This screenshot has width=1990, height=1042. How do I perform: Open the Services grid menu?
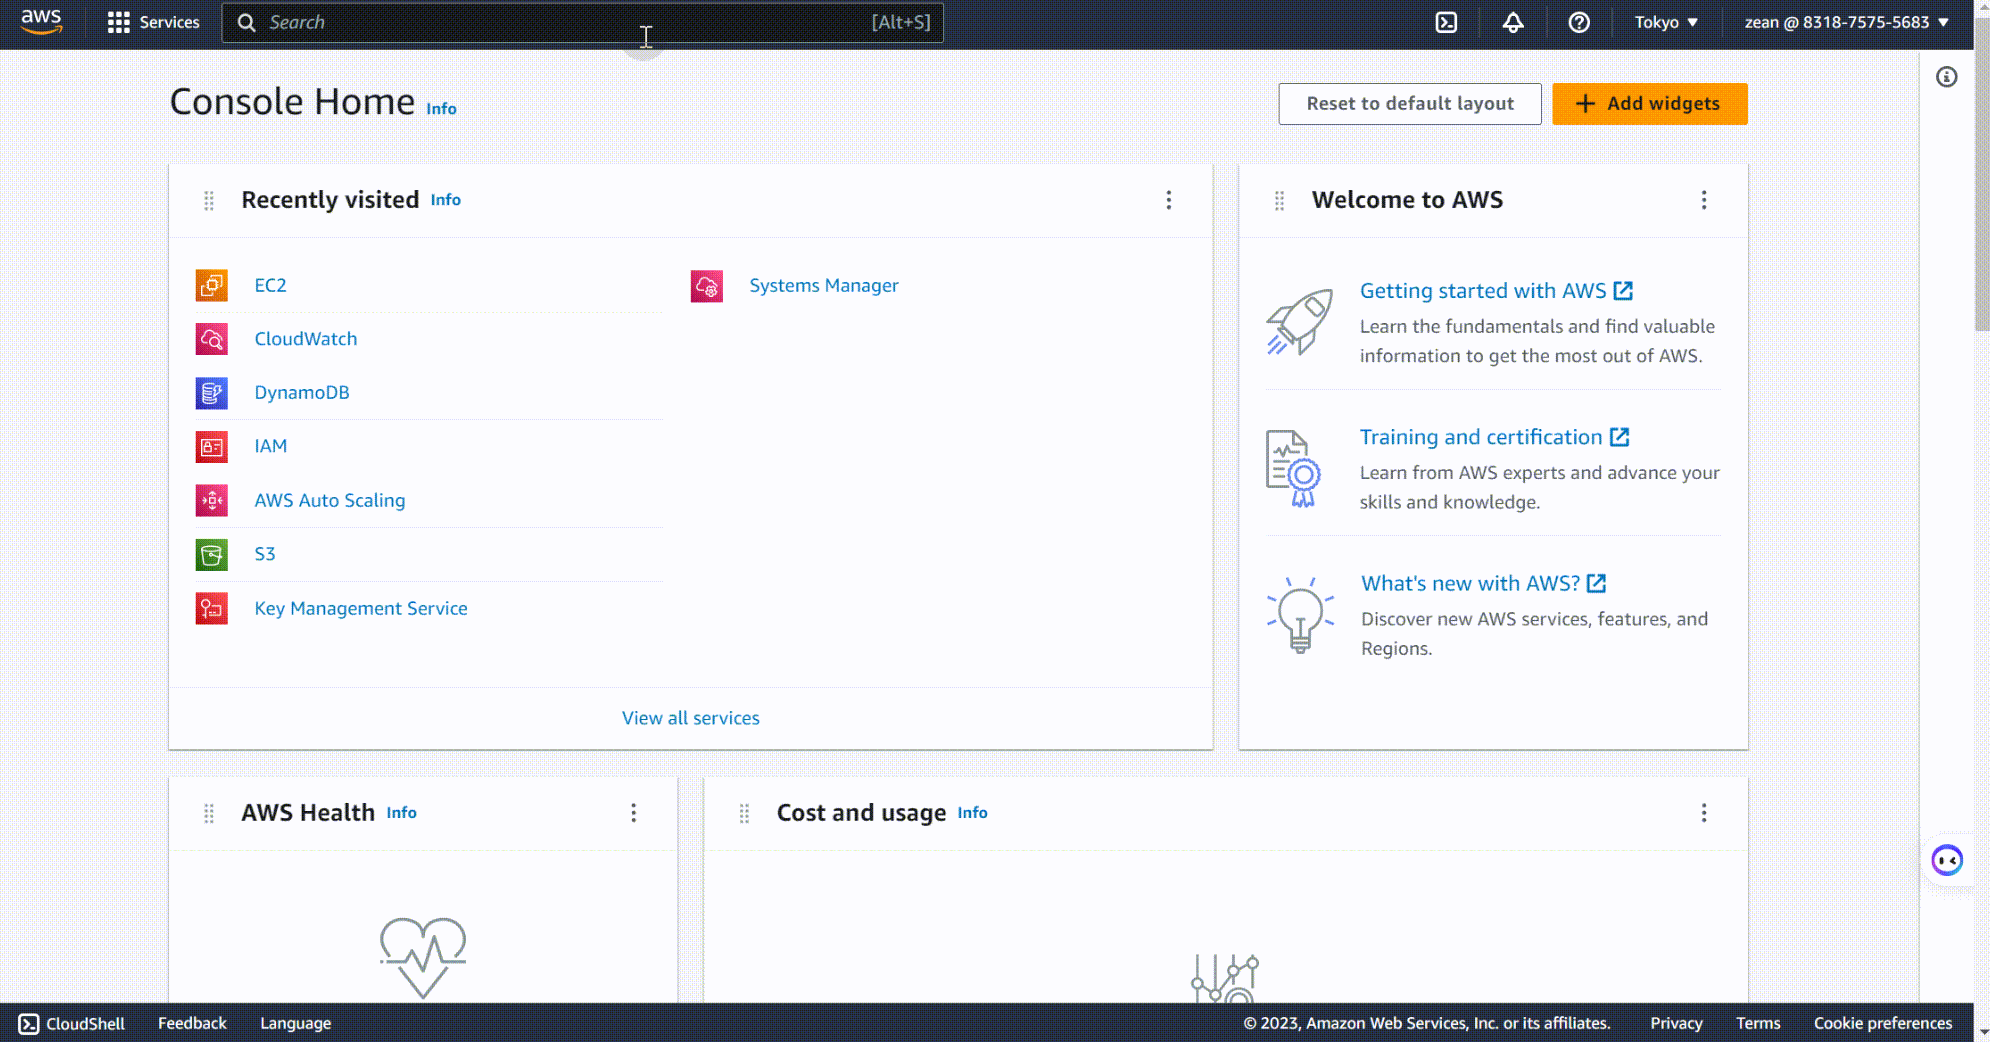pyautogui.click(x=153, y=22)
